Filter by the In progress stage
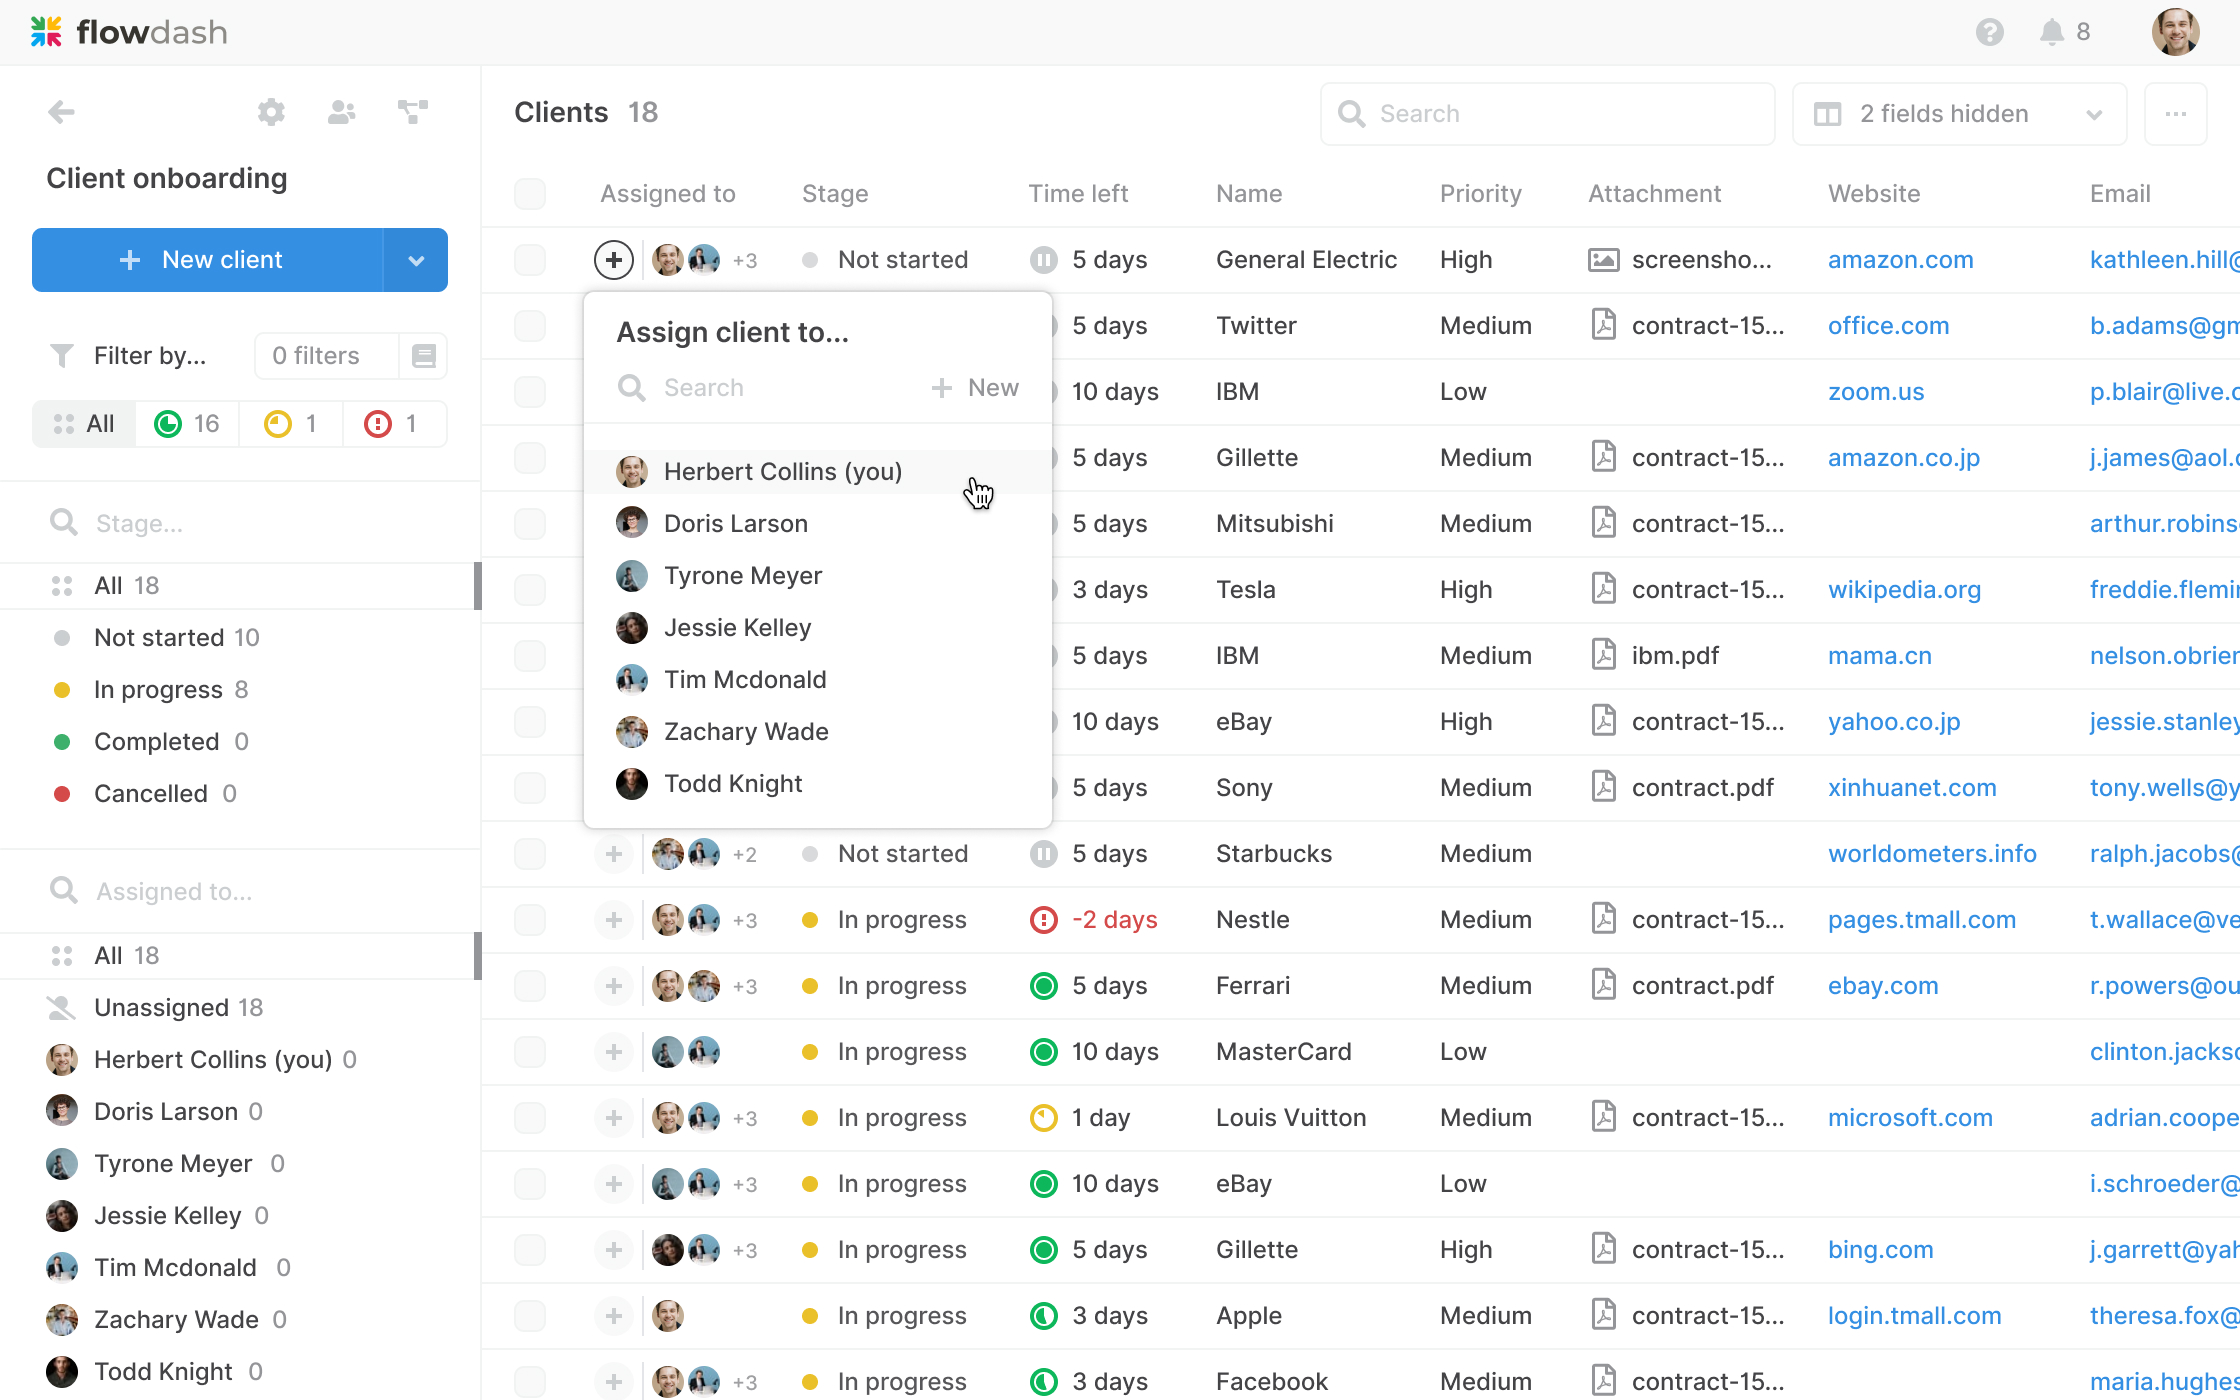The height and width of the screenshot is (1400, 2240). coord(157,690)
